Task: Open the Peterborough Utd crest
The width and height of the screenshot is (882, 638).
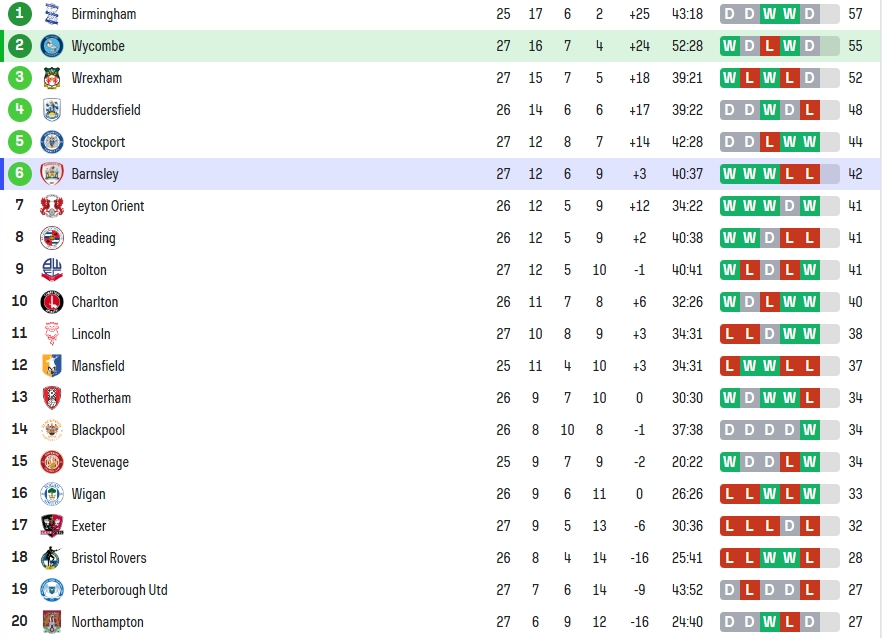Action: (52, 590)
